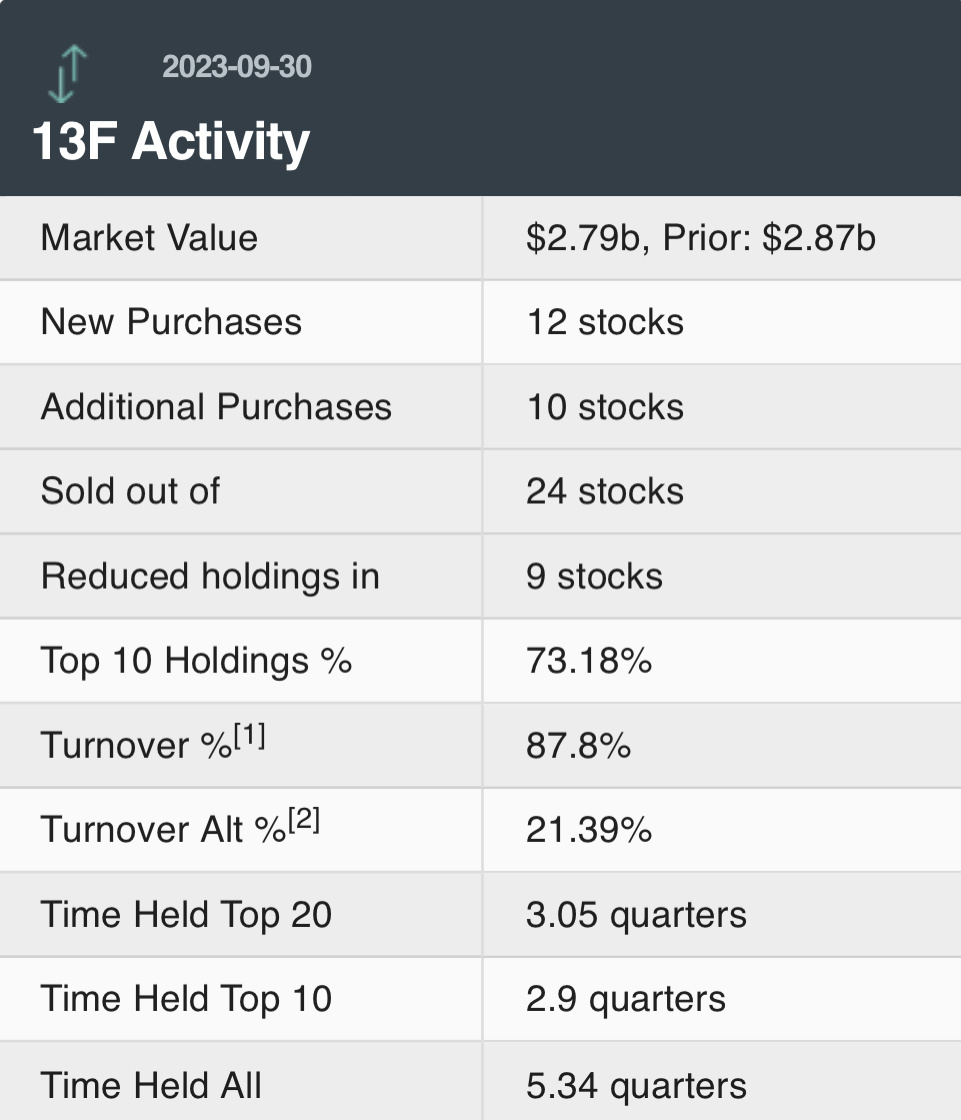
Task: Select the 12 stocks value
Action: tap(605, 322)
